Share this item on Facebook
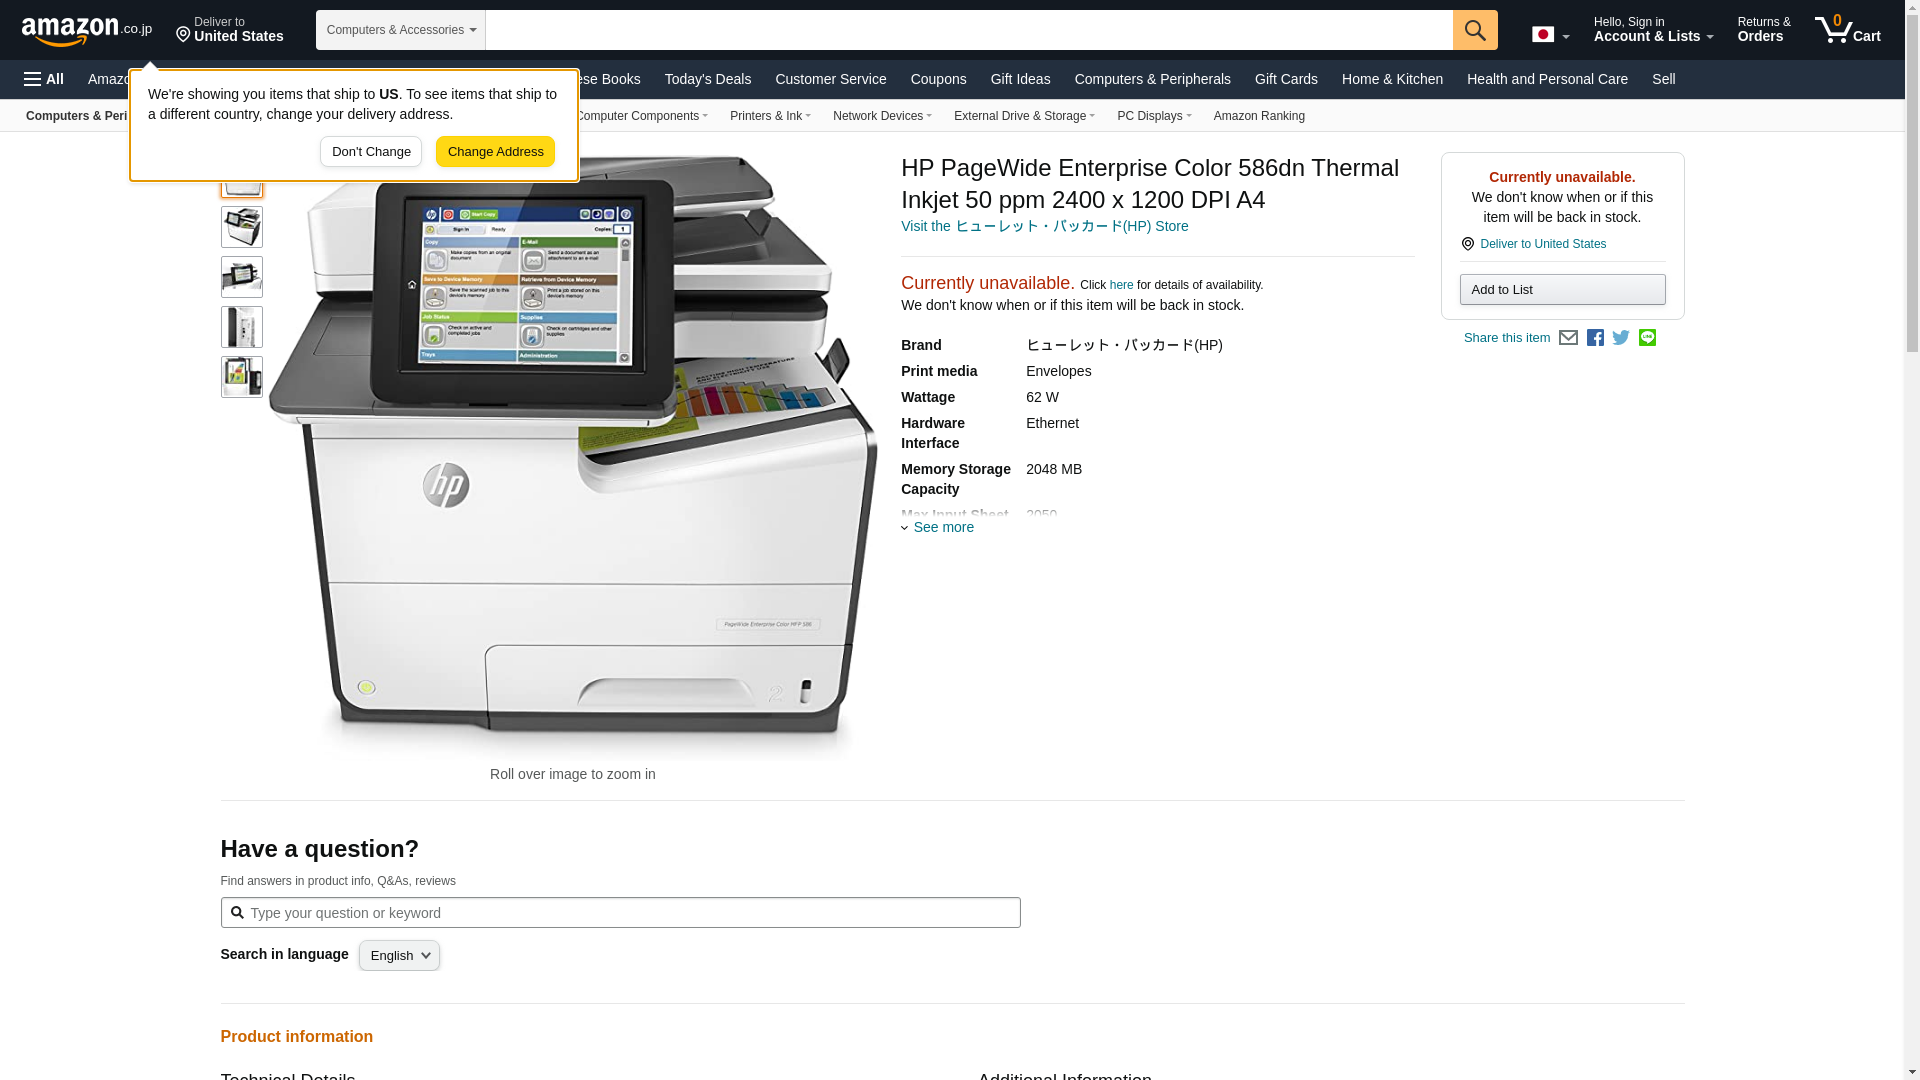 pyautogui.click(x=1595, y=338)
